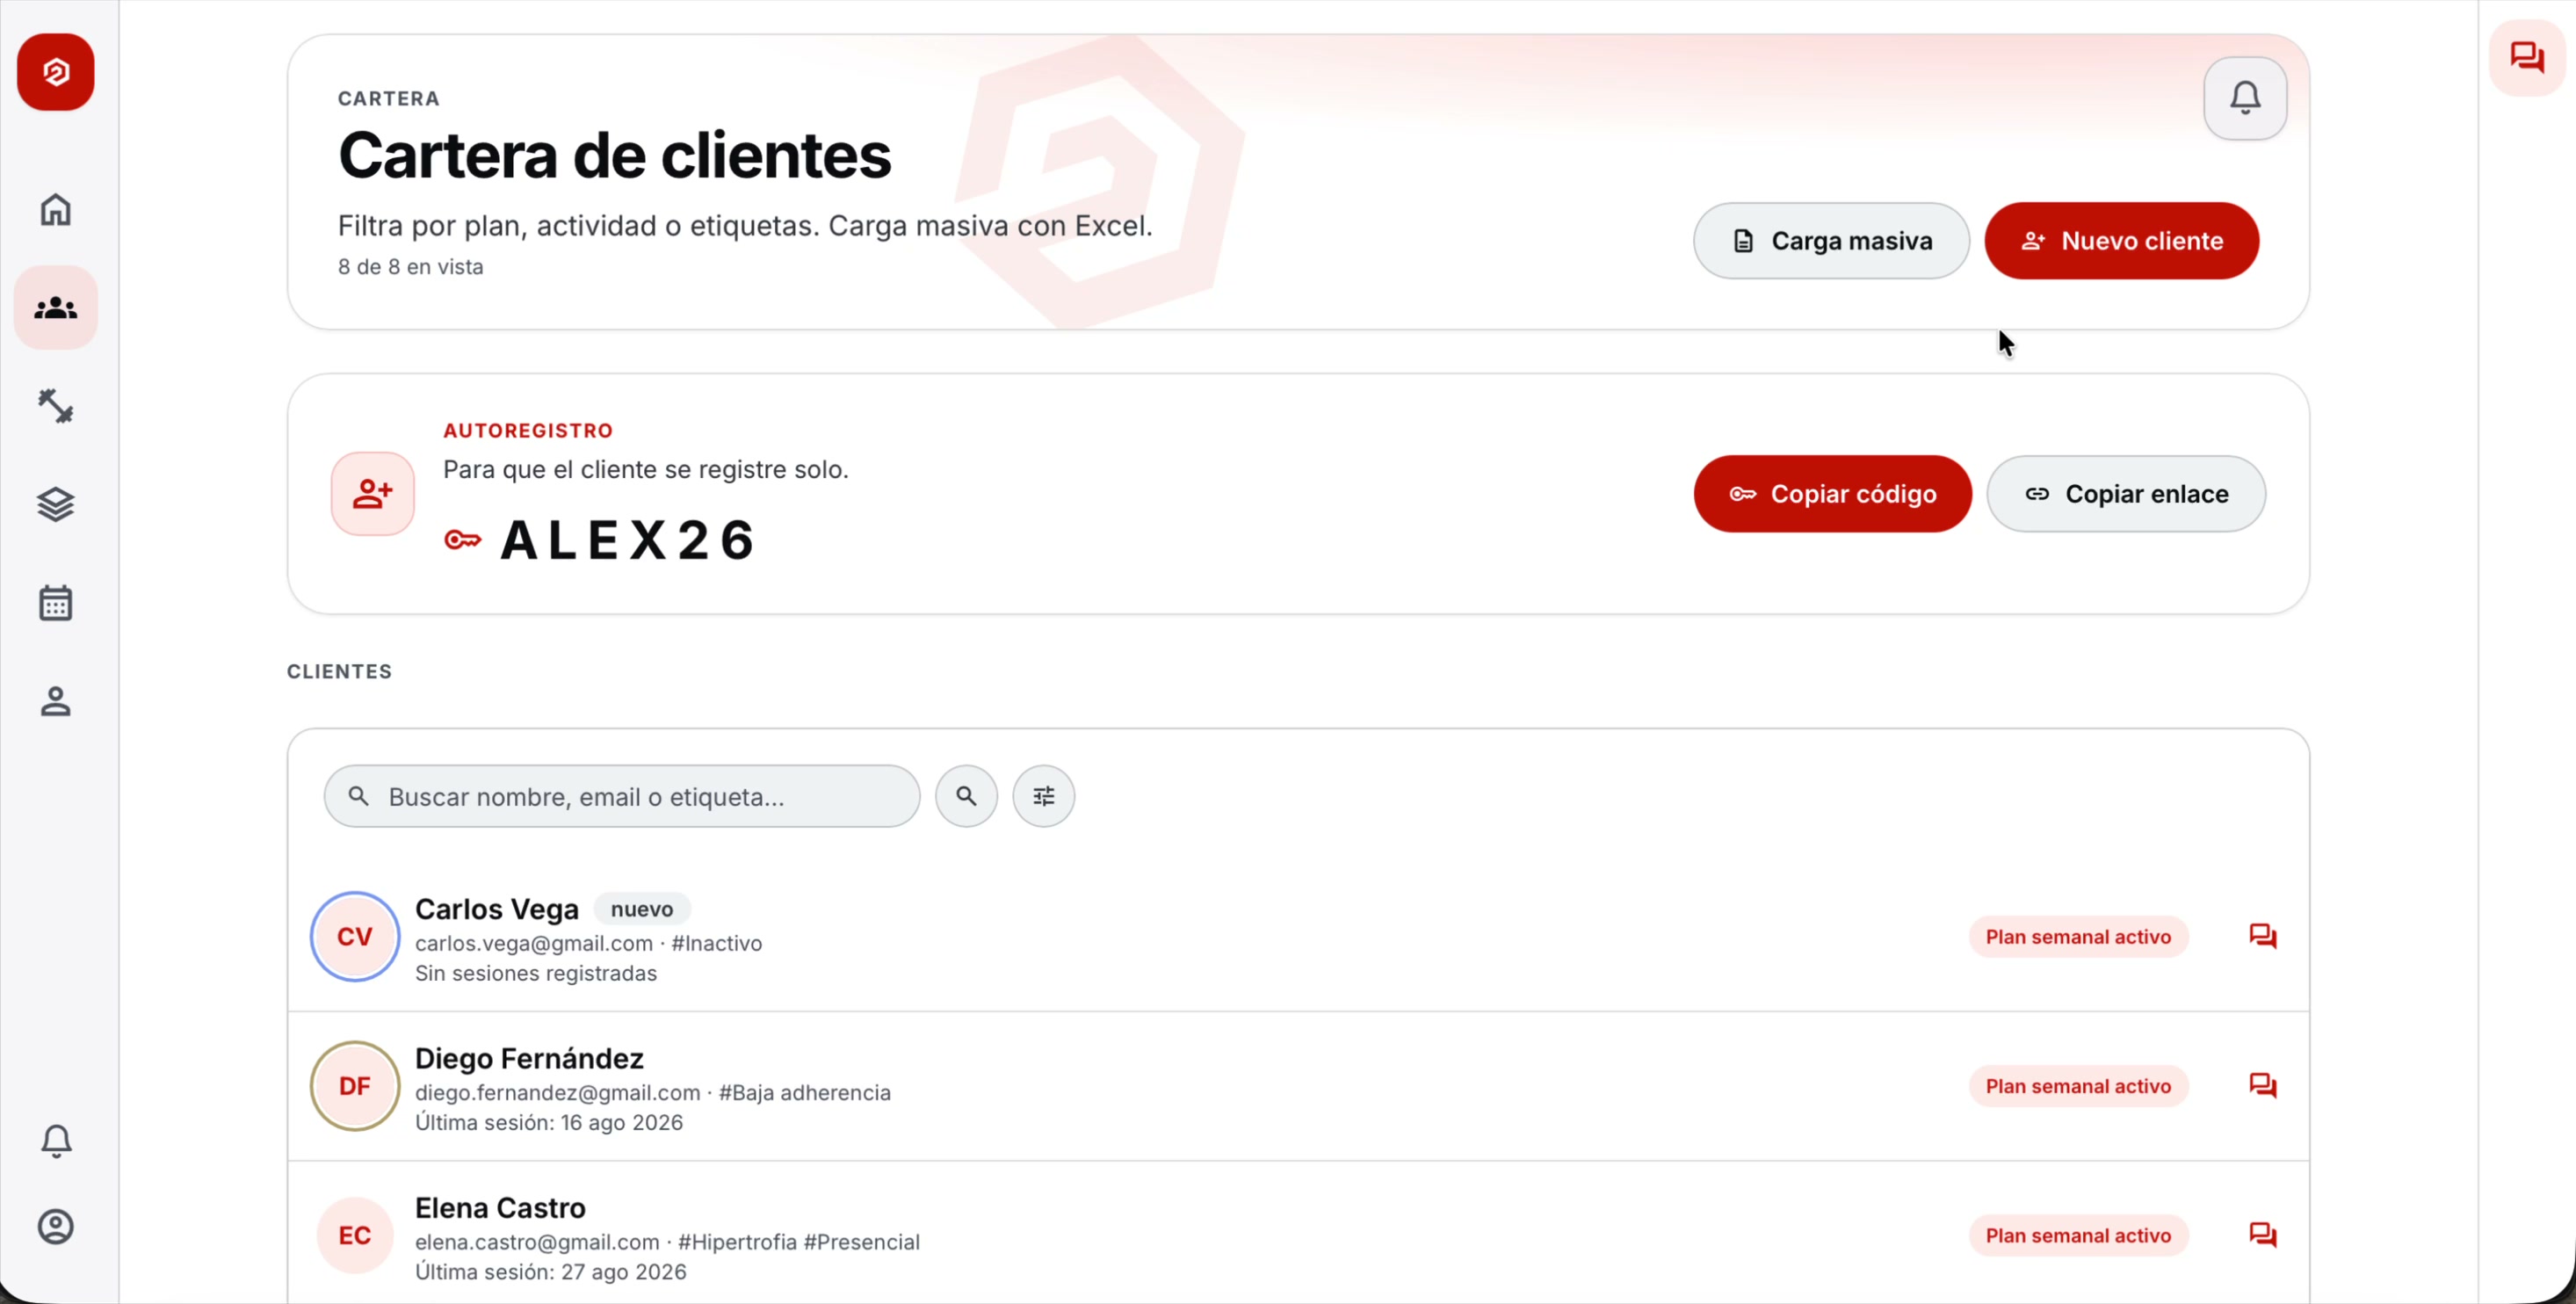Open chat with Elena Castro

2263,1235
